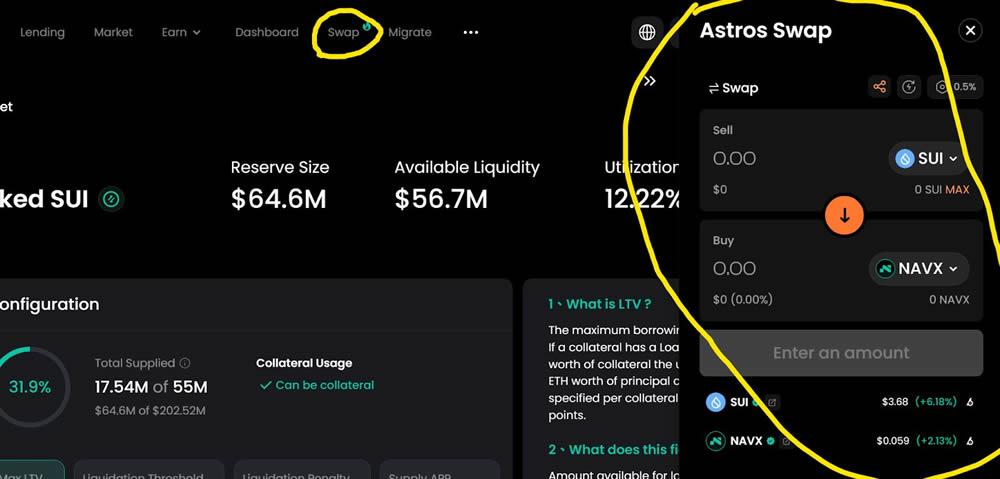Click the Enter an amount button
The image size is (1000, 479).
coord(841,353)
